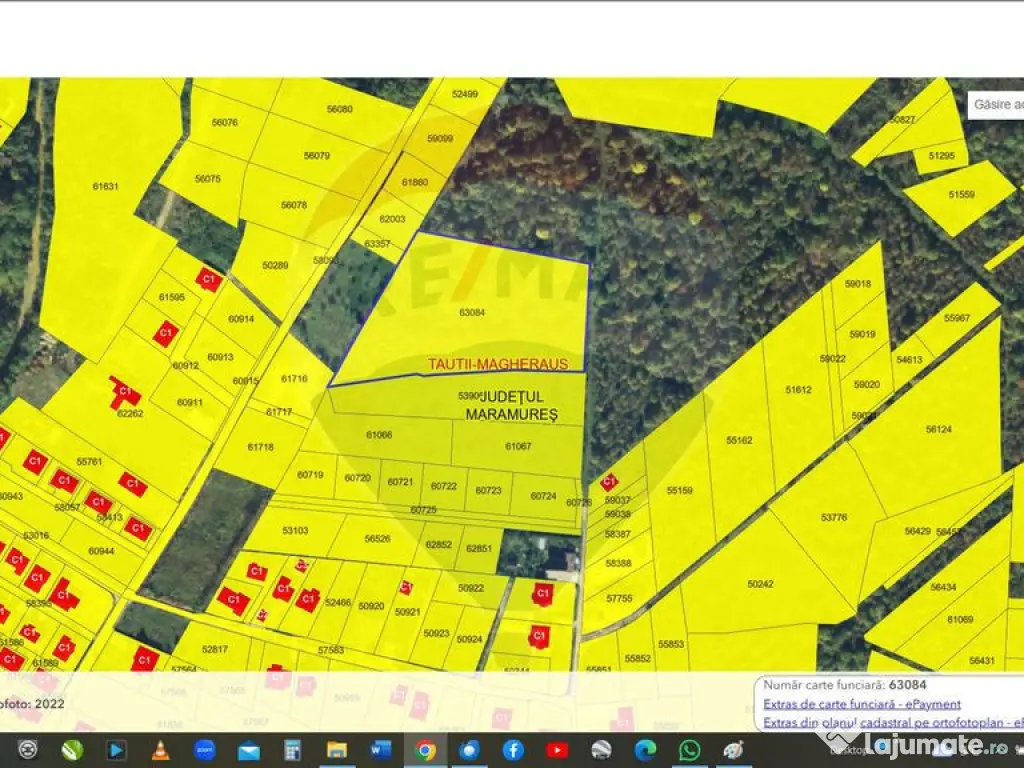Open Zoom from the taskbar
1024x768 pixels.
[x=204, y=750]
